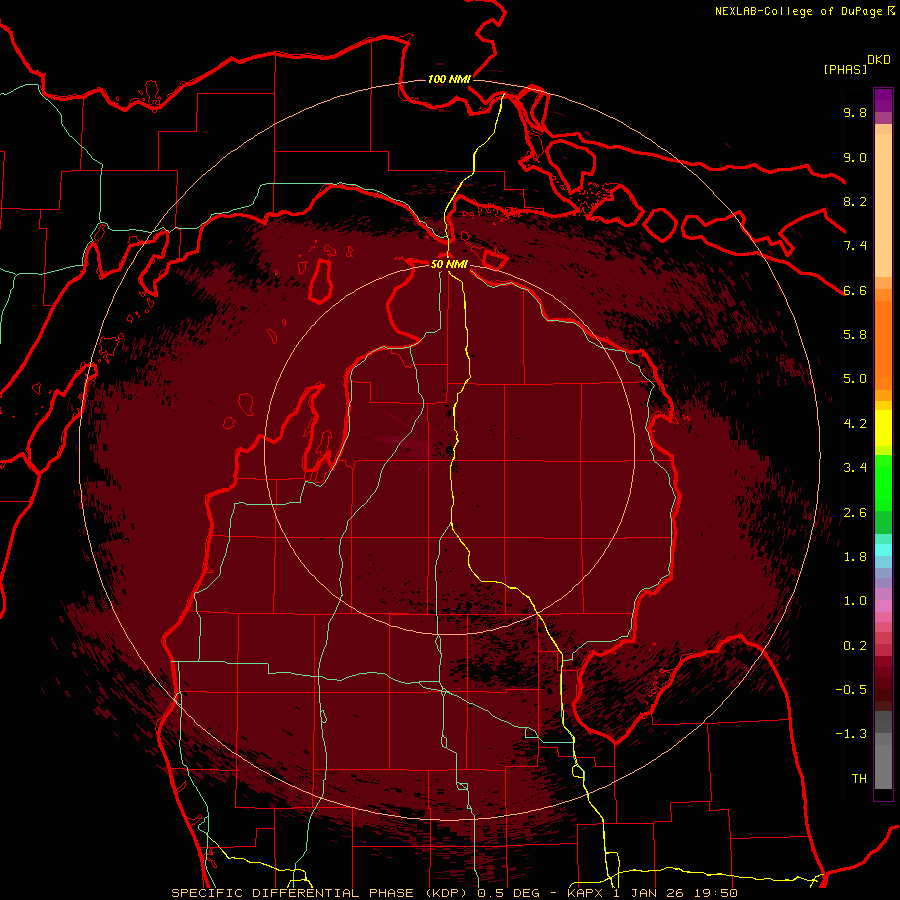900x900 pixels.
Task: Click the 1.8 scale value
Action: pyautogui.click(x=855, y=557)
